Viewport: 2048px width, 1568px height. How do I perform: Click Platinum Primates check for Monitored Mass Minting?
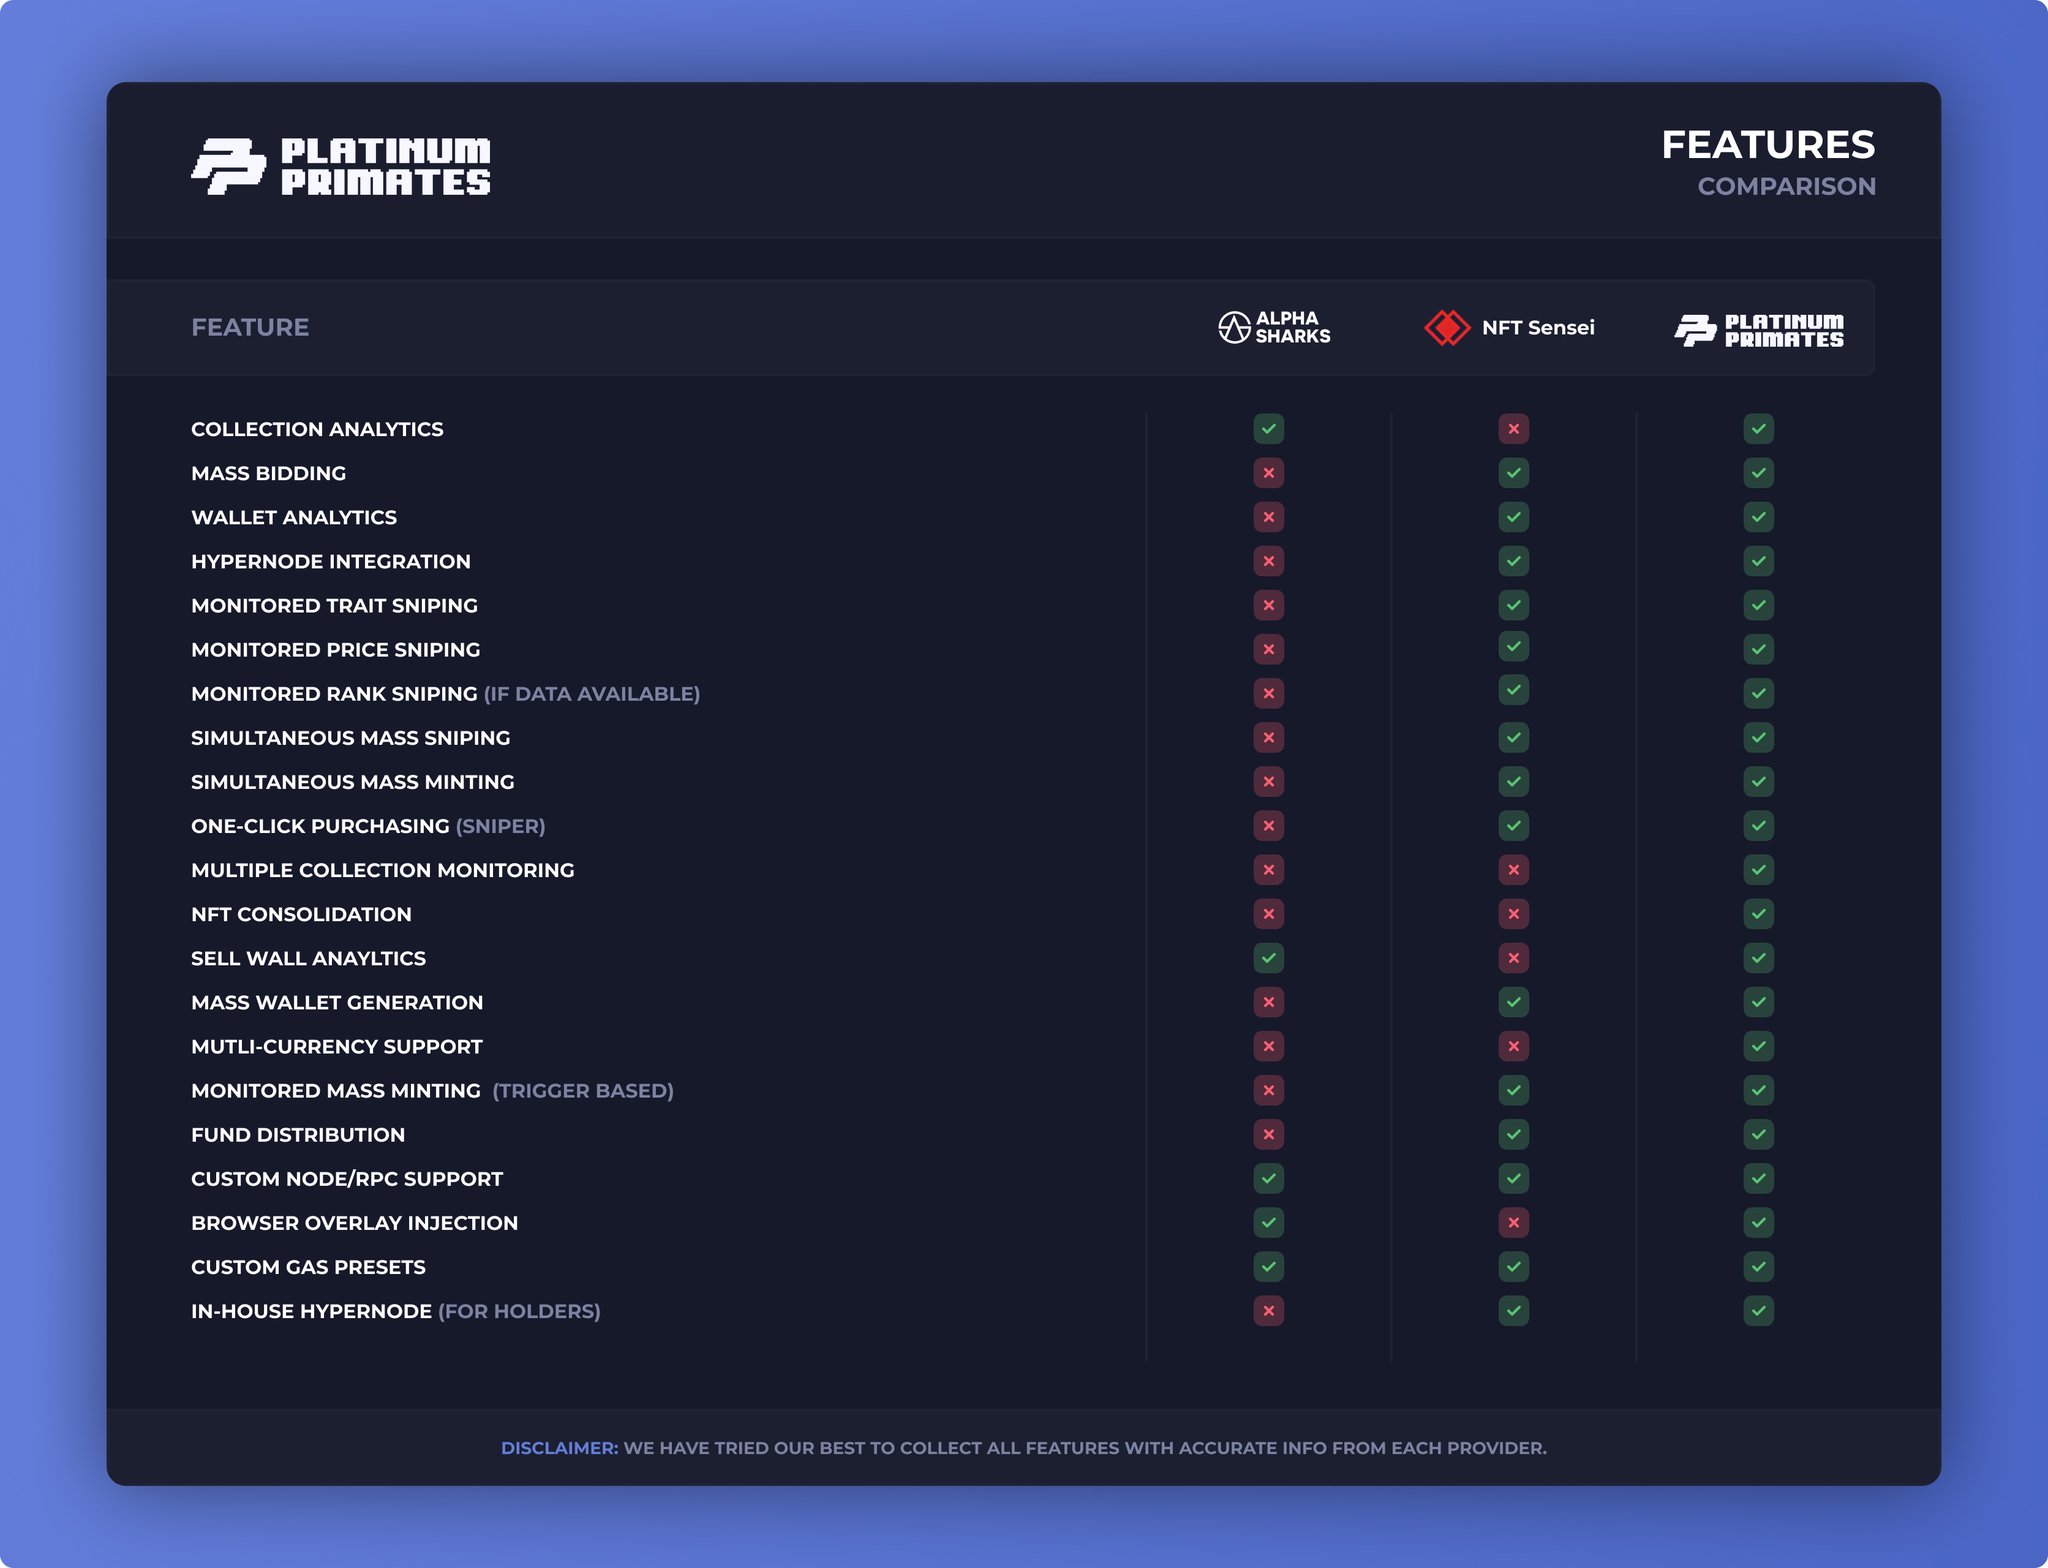[1759, 1090]
